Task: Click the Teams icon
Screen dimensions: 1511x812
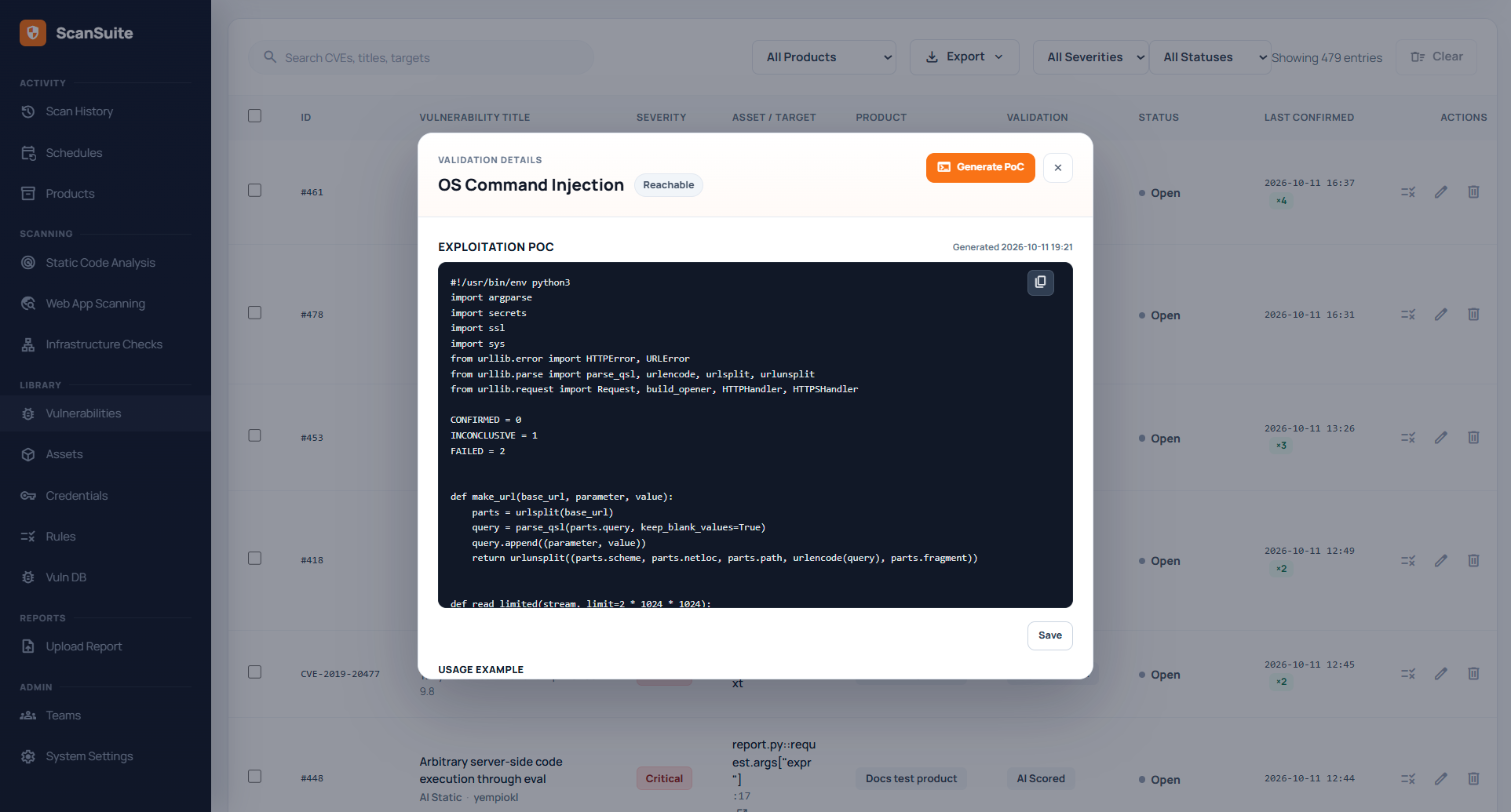Action: point(28,716)
